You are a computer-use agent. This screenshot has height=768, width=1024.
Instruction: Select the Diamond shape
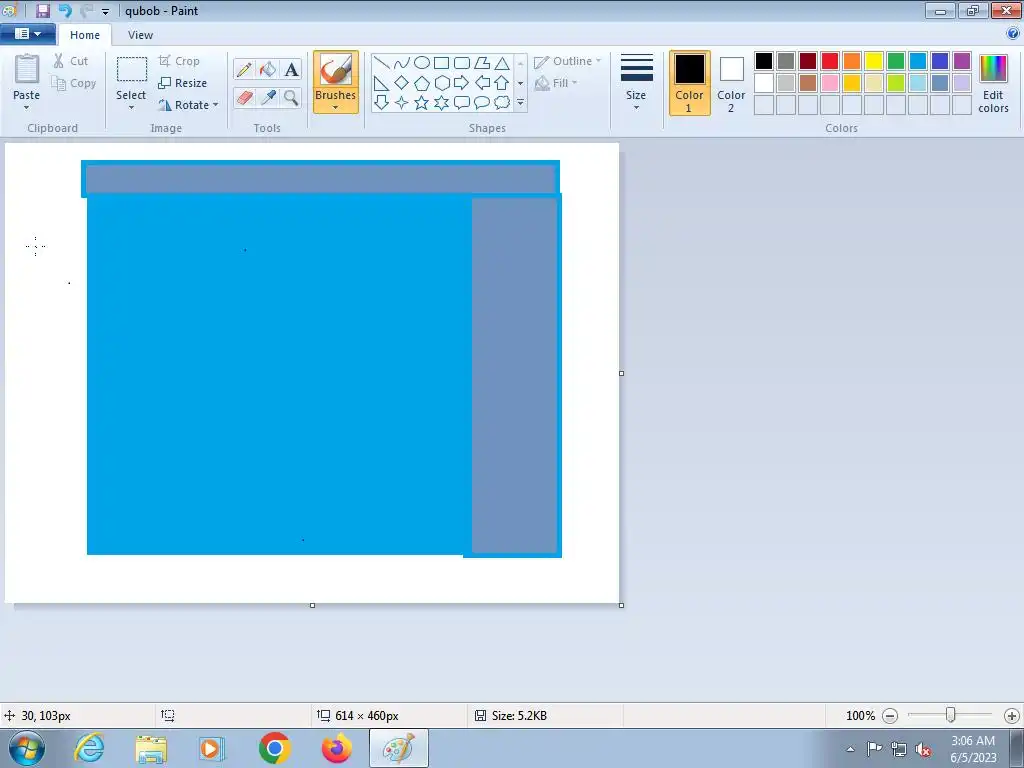[x=402, y=83]
